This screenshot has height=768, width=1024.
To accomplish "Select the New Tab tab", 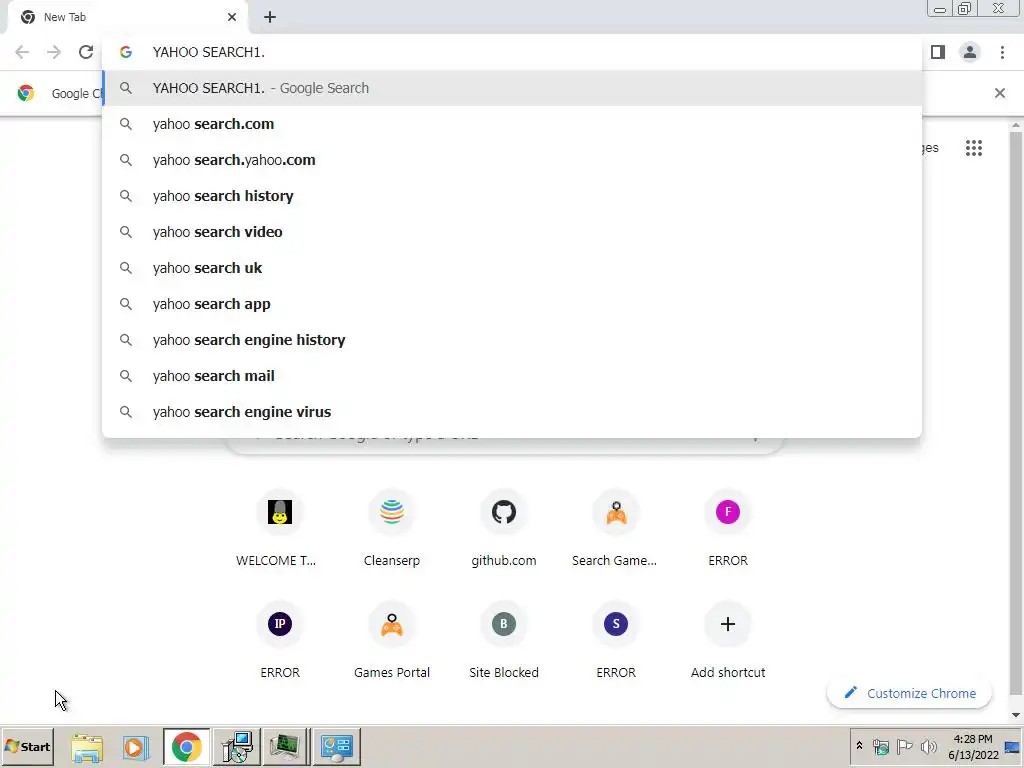I will point(127,18).
